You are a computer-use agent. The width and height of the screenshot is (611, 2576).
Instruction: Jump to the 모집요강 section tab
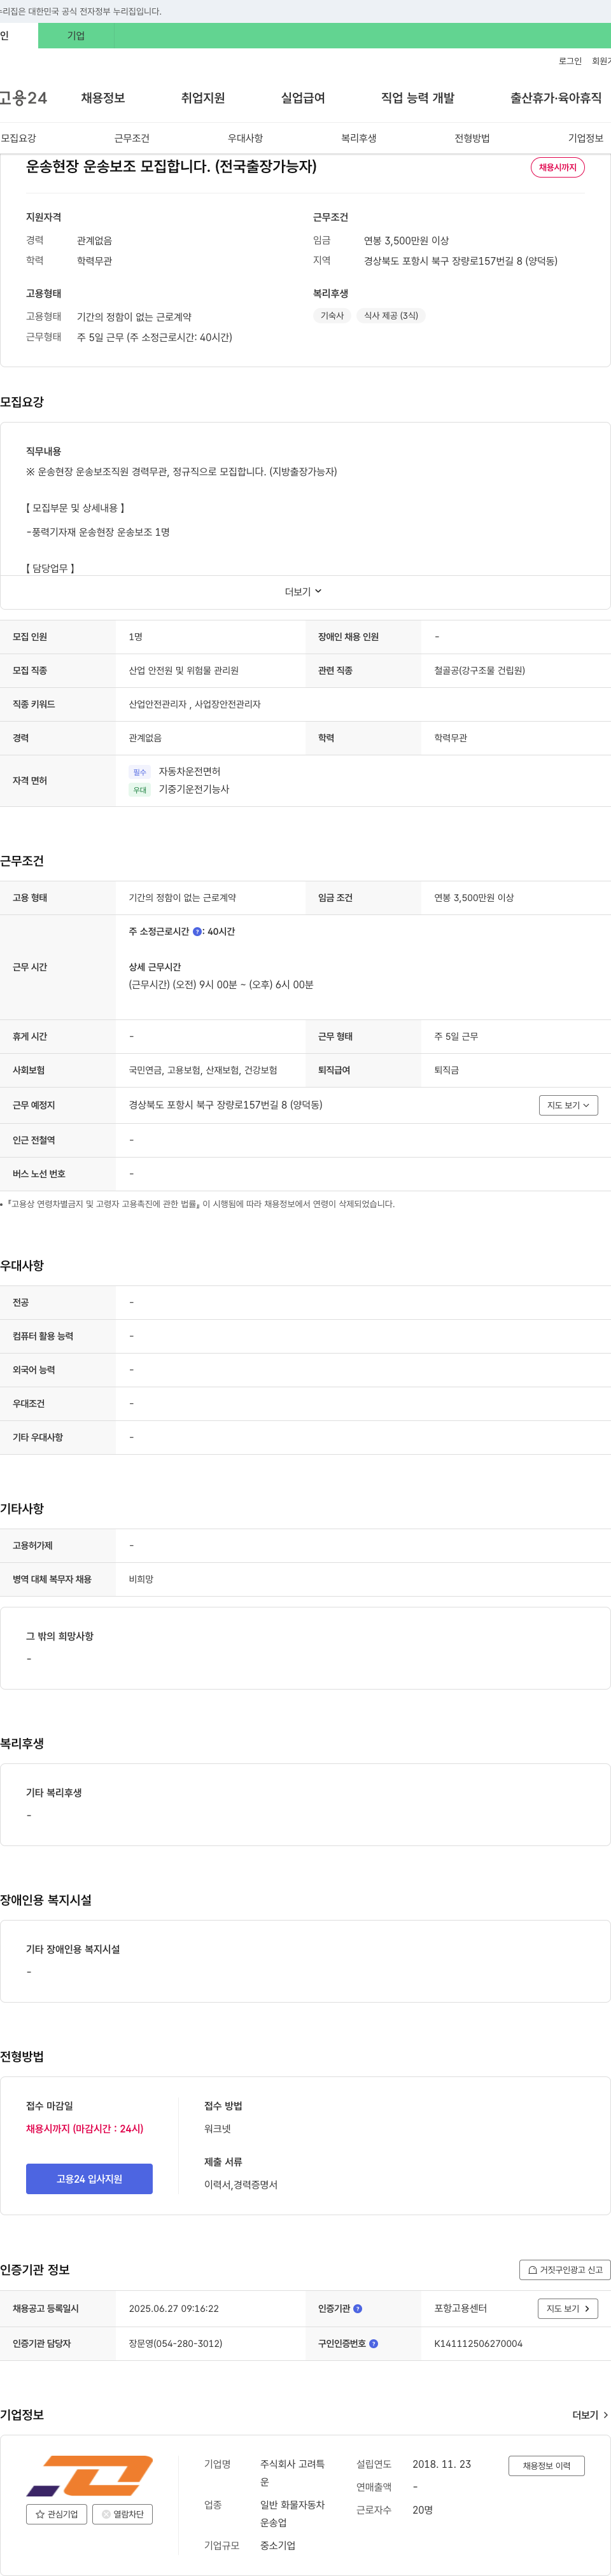[18, 138]
